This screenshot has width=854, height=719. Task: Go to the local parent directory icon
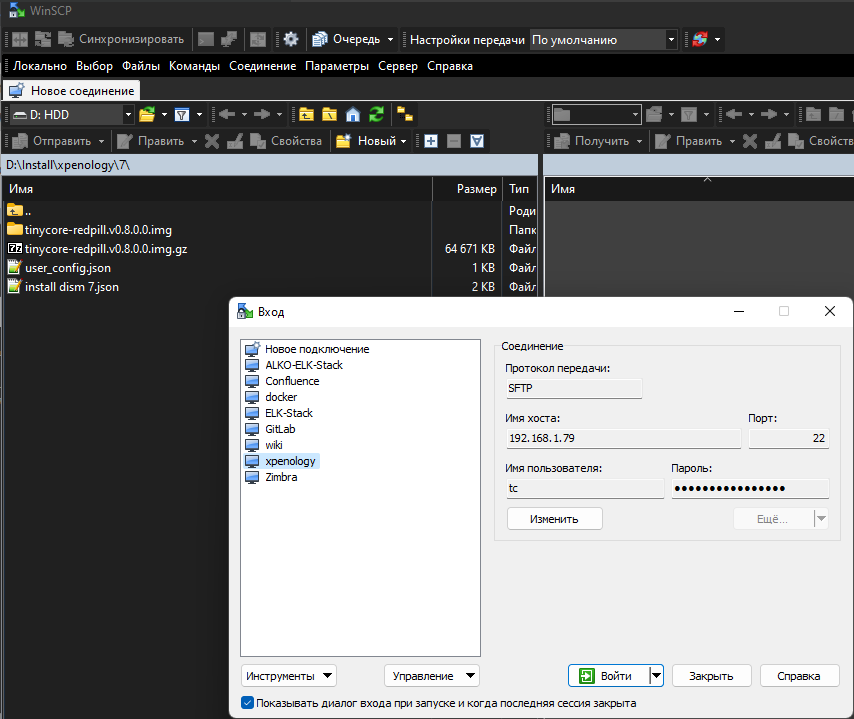tap(306, 115)
